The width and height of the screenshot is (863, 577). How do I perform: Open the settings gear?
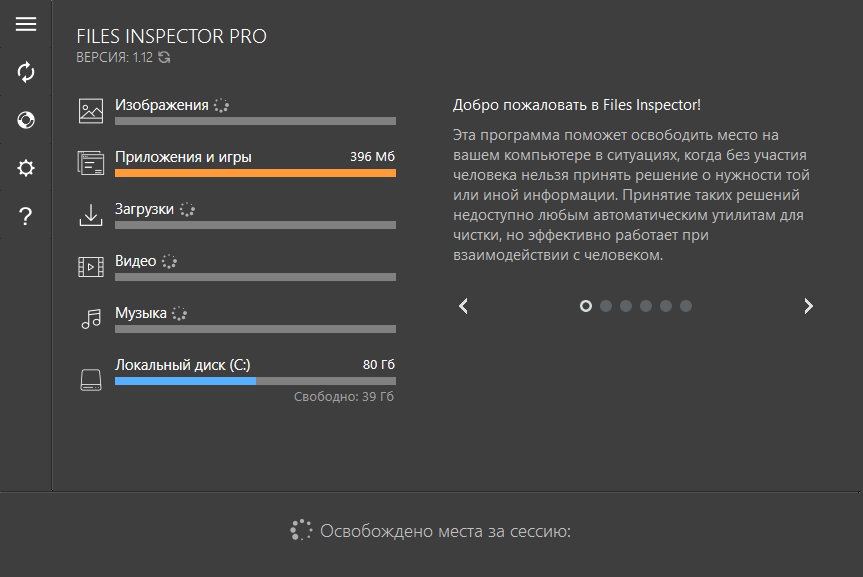[x=25, y=168]
